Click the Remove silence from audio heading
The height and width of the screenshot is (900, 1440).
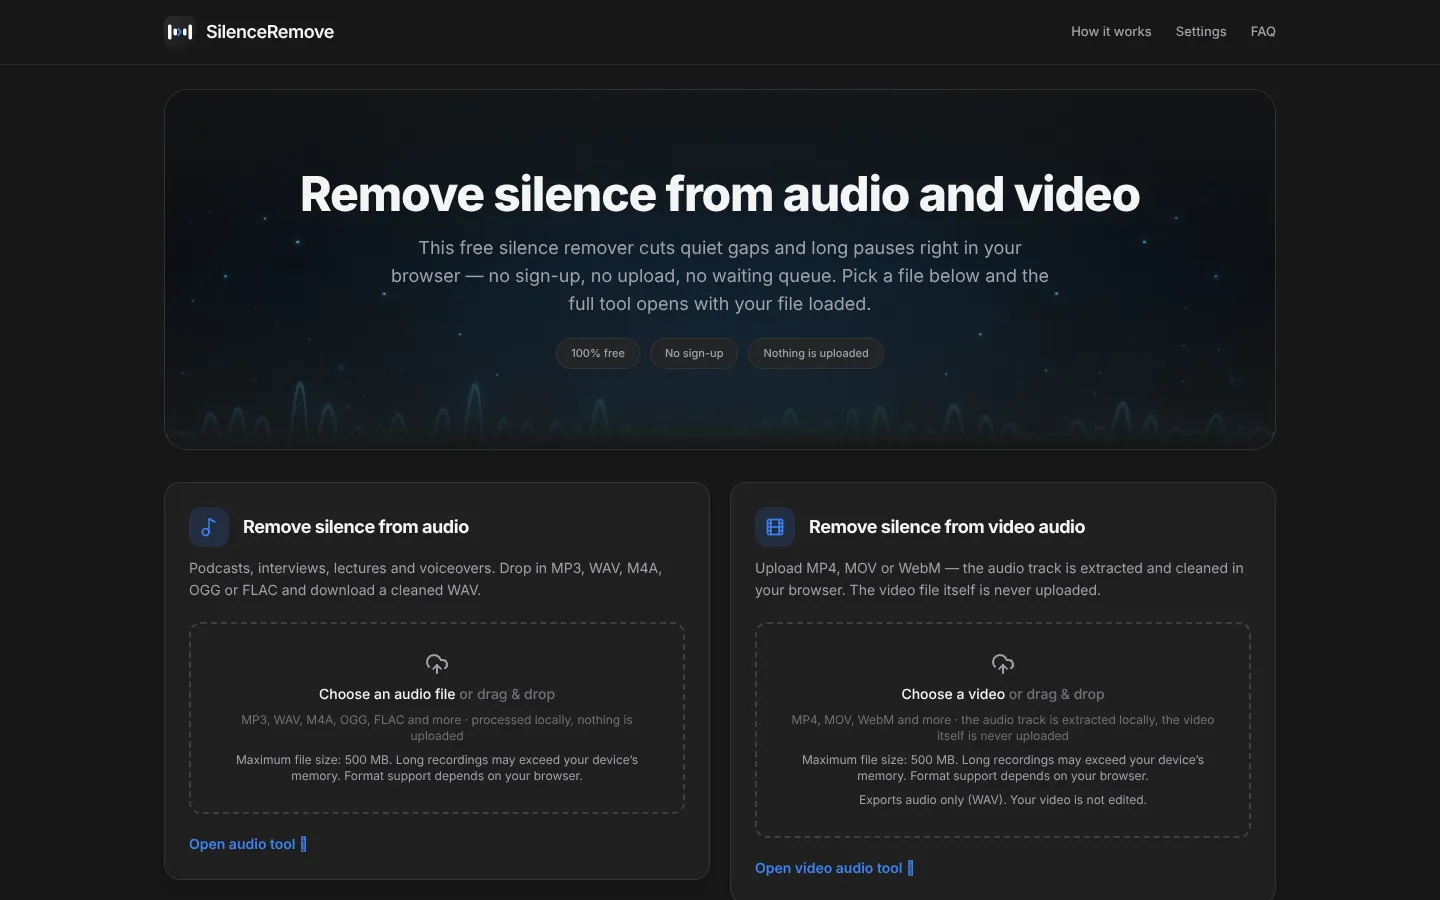[x=356, y=527]
